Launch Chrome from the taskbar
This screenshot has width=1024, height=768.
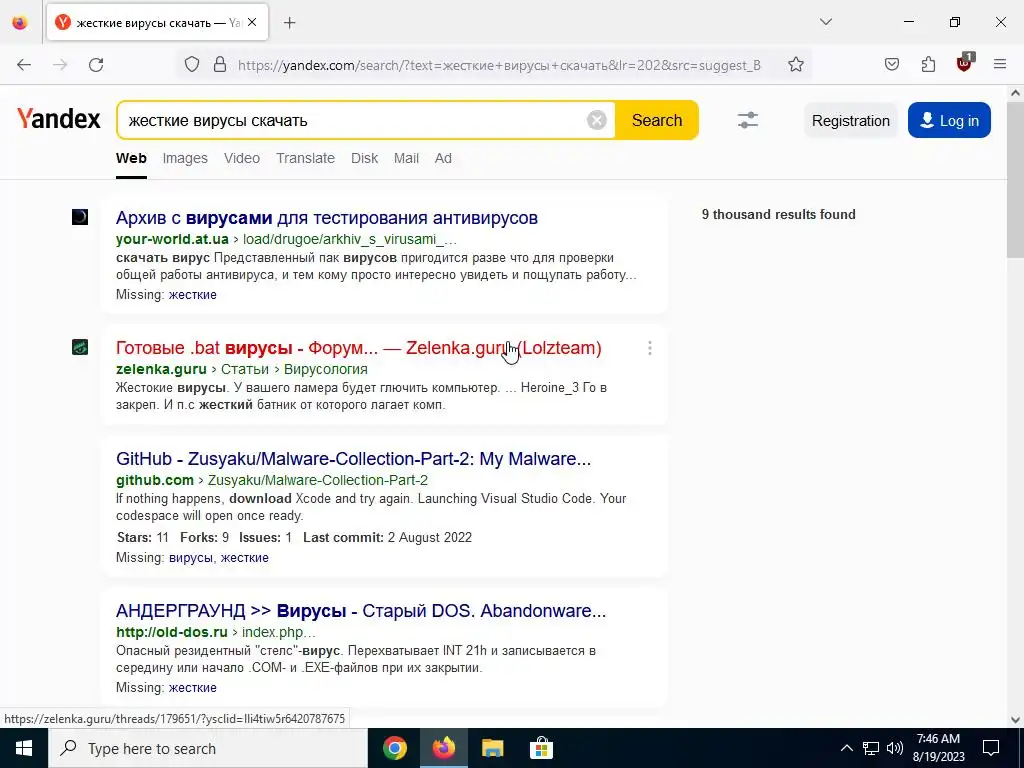(x=394, y=748)
